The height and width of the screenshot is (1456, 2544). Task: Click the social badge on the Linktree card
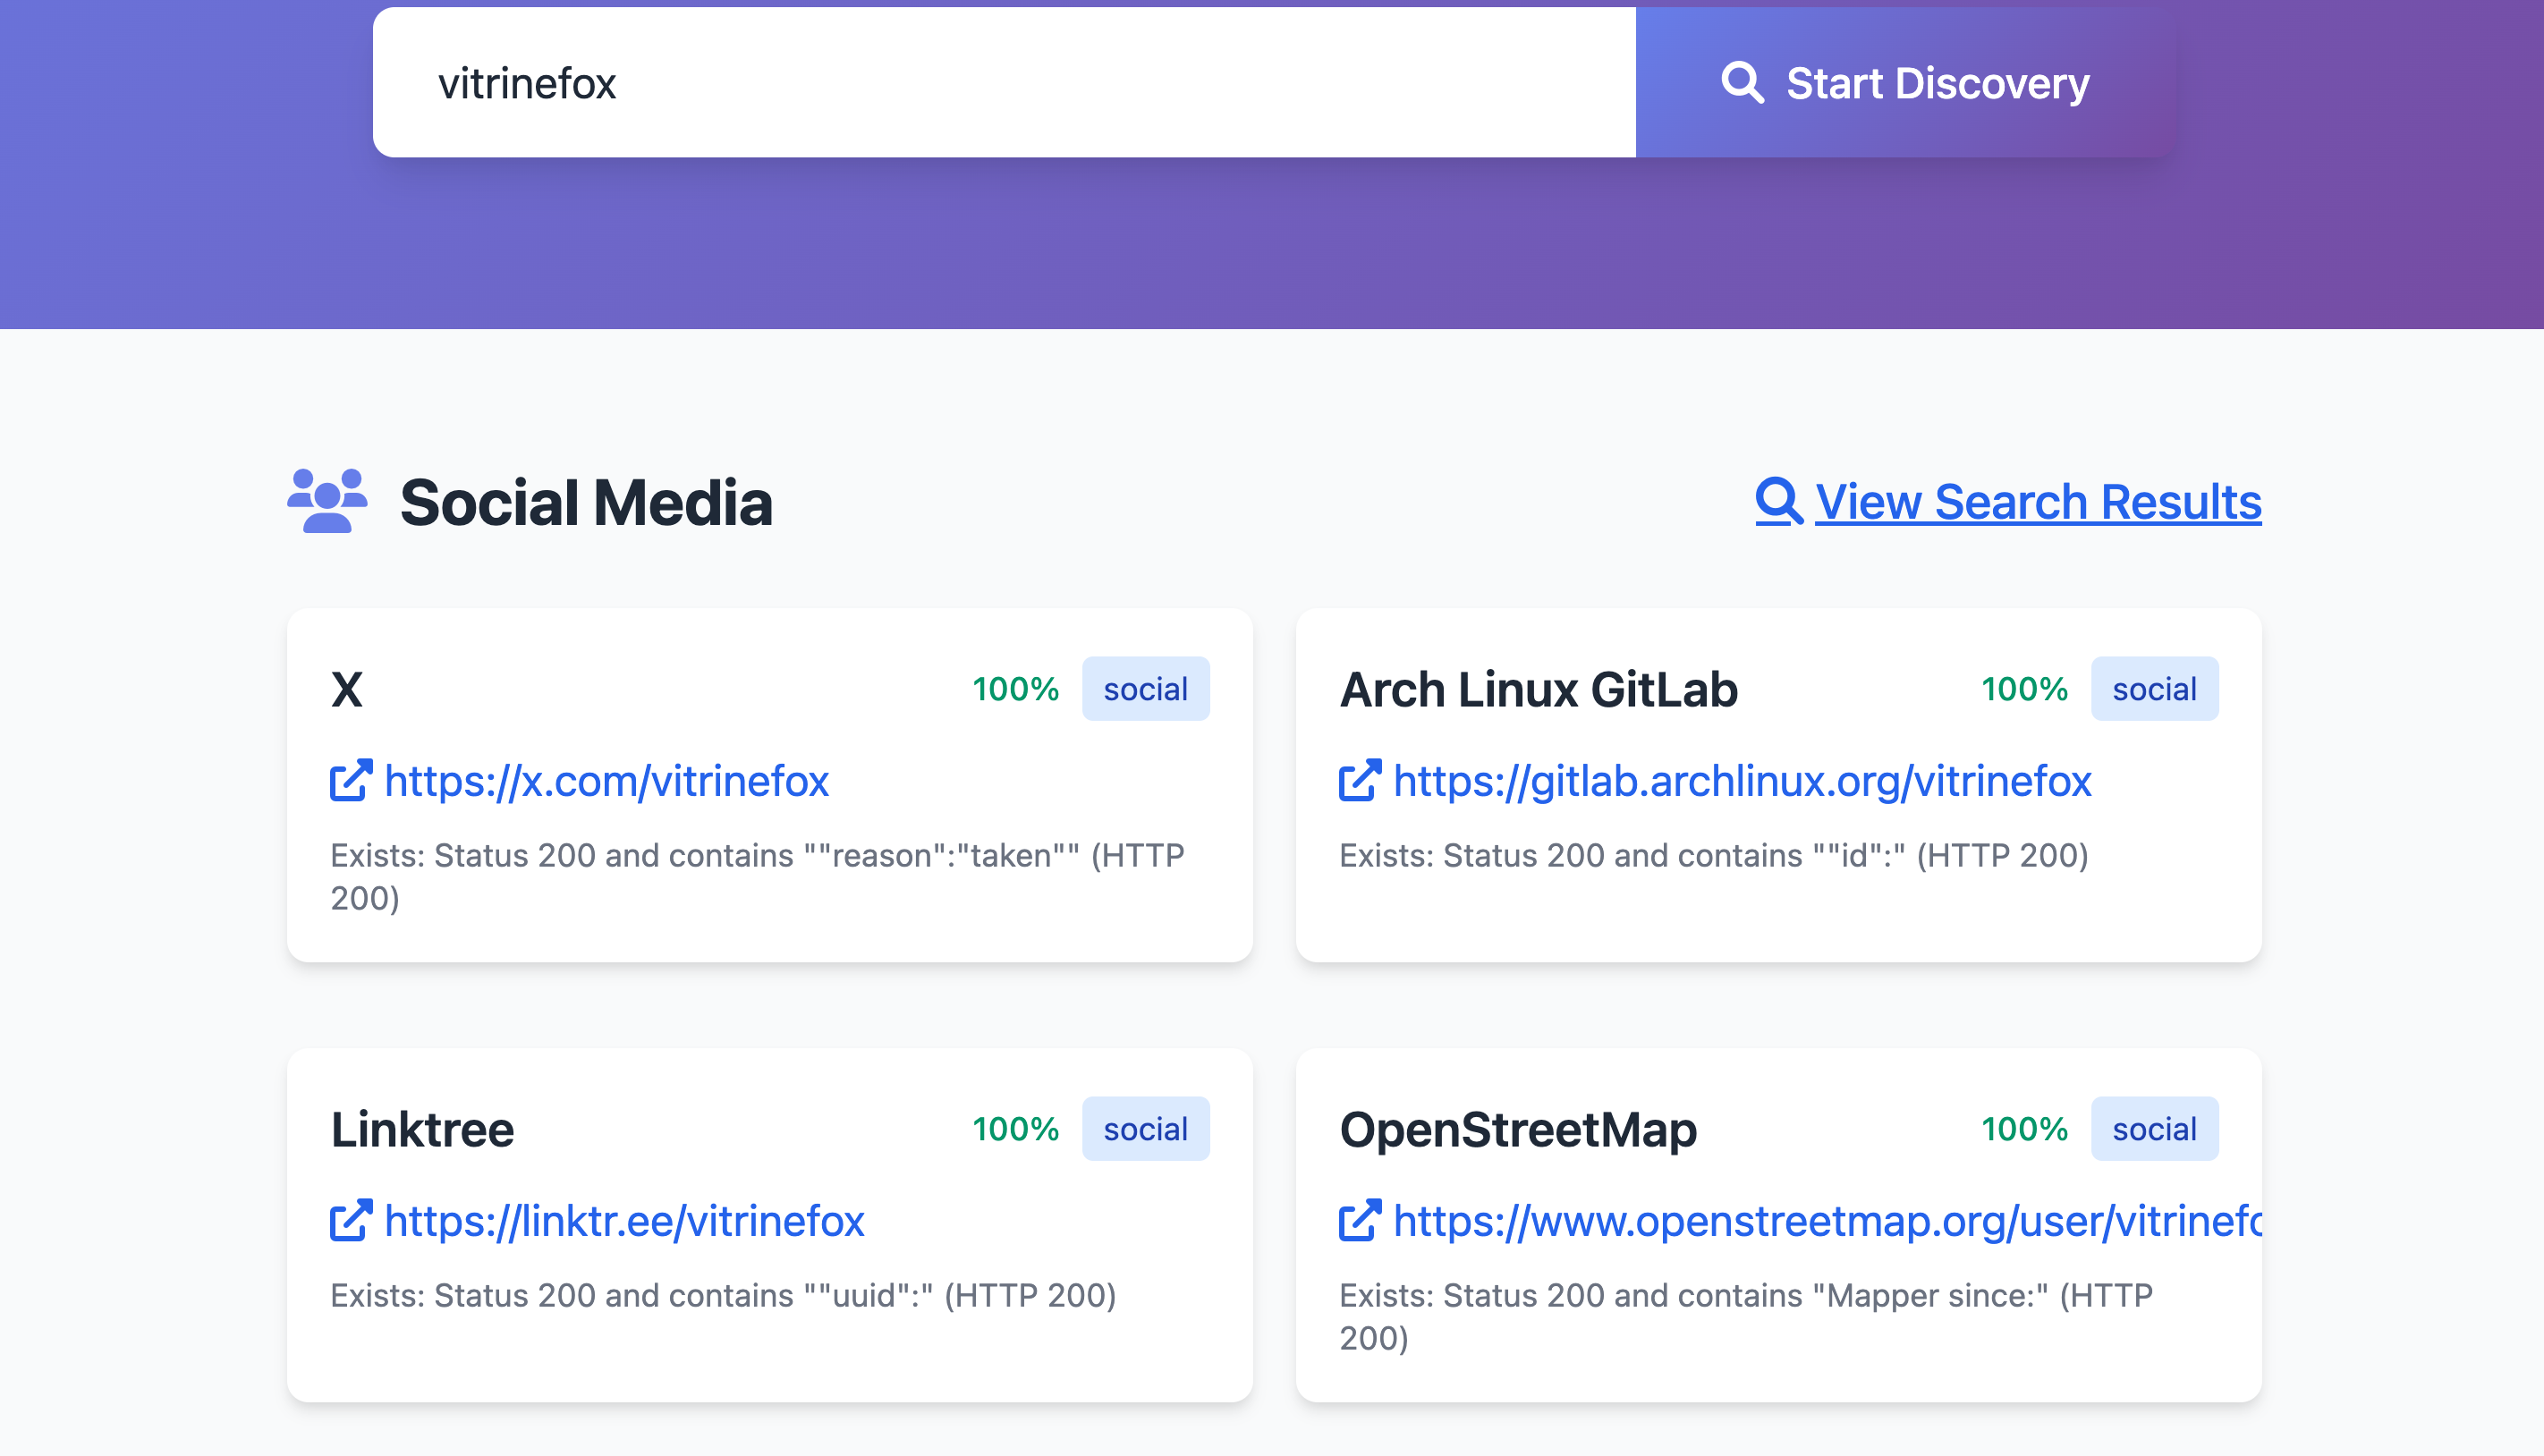(1145, 1128)
